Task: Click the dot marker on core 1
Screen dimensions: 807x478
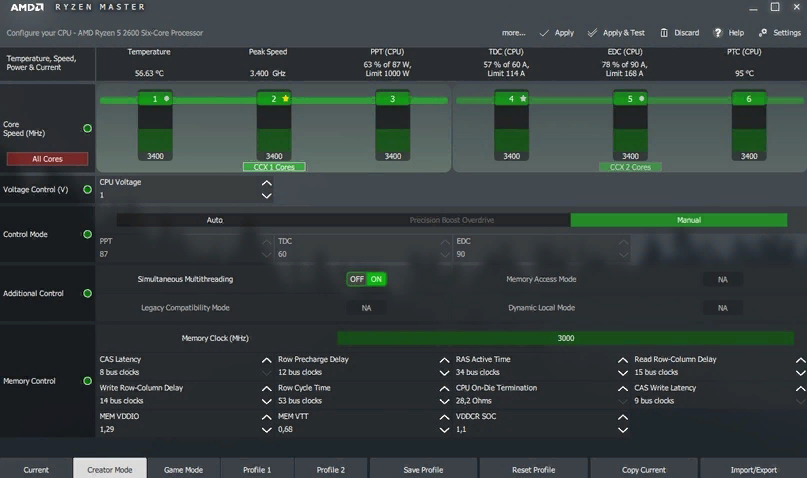Action: click(x=167, y=99)
